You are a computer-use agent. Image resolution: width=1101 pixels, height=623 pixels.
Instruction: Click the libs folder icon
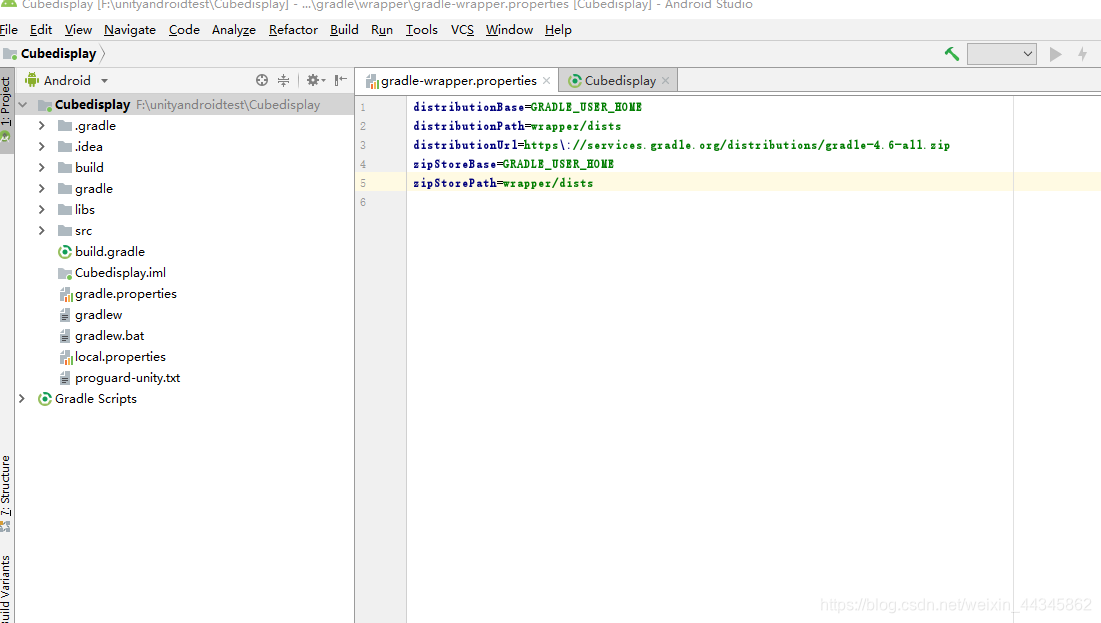65,209
